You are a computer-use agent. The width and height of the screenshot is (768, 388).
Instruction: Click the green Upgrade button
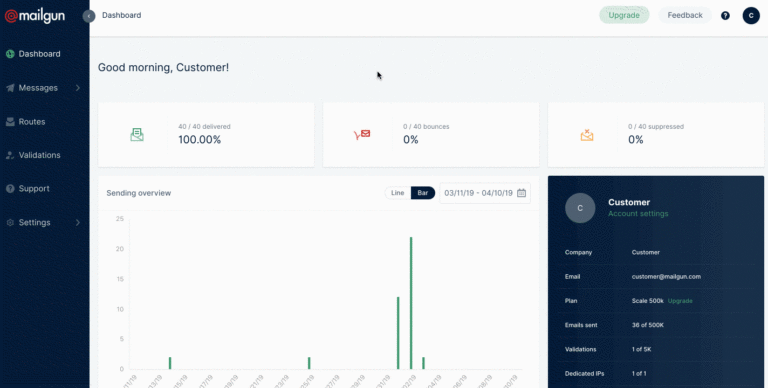click(x=624, y=15)
